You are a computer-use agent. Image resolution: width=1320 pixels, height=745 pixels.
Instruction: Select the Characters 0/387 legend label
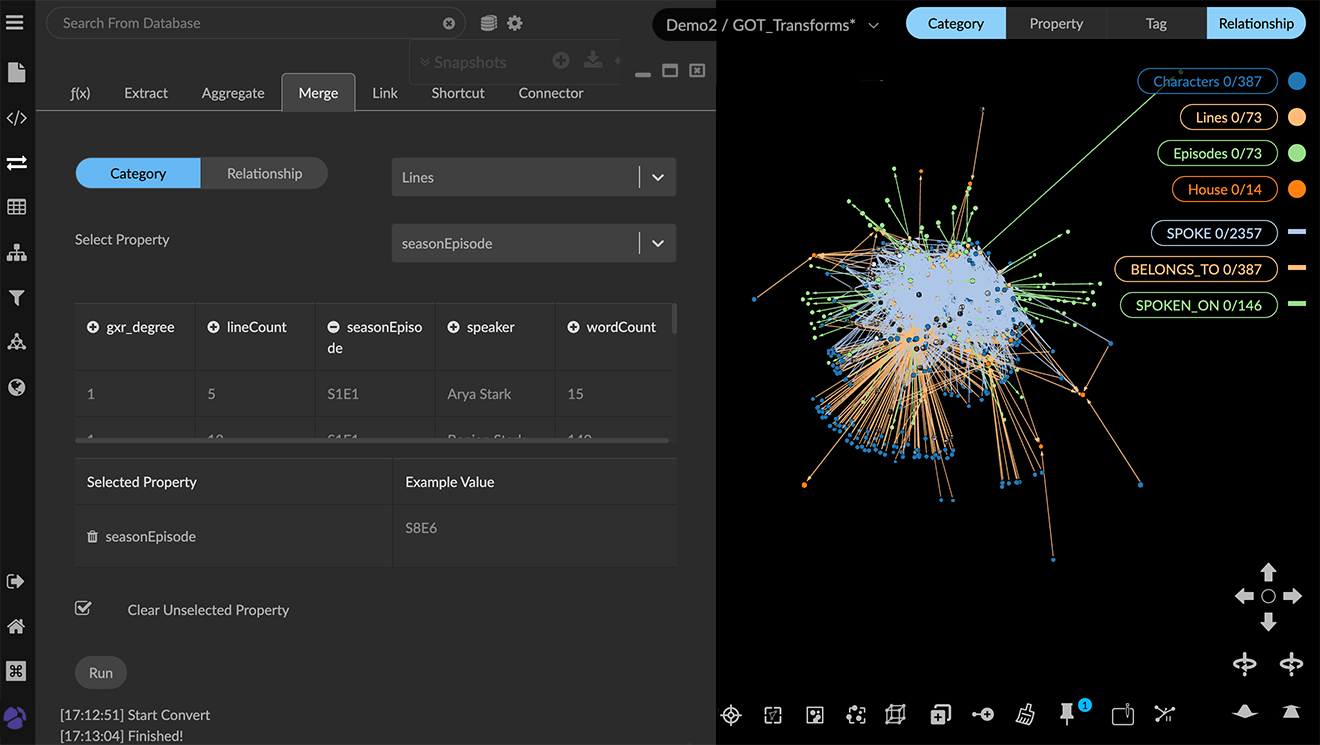pos(1207,82)
